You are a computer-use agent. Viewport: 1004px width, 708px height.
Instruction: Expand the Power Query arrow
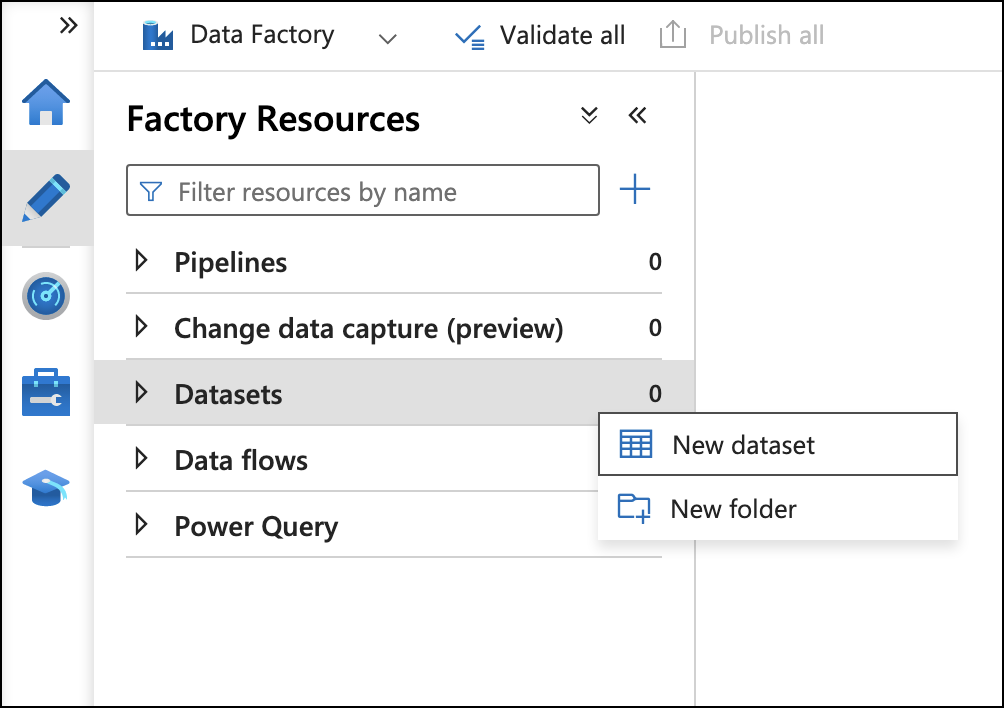141,526
